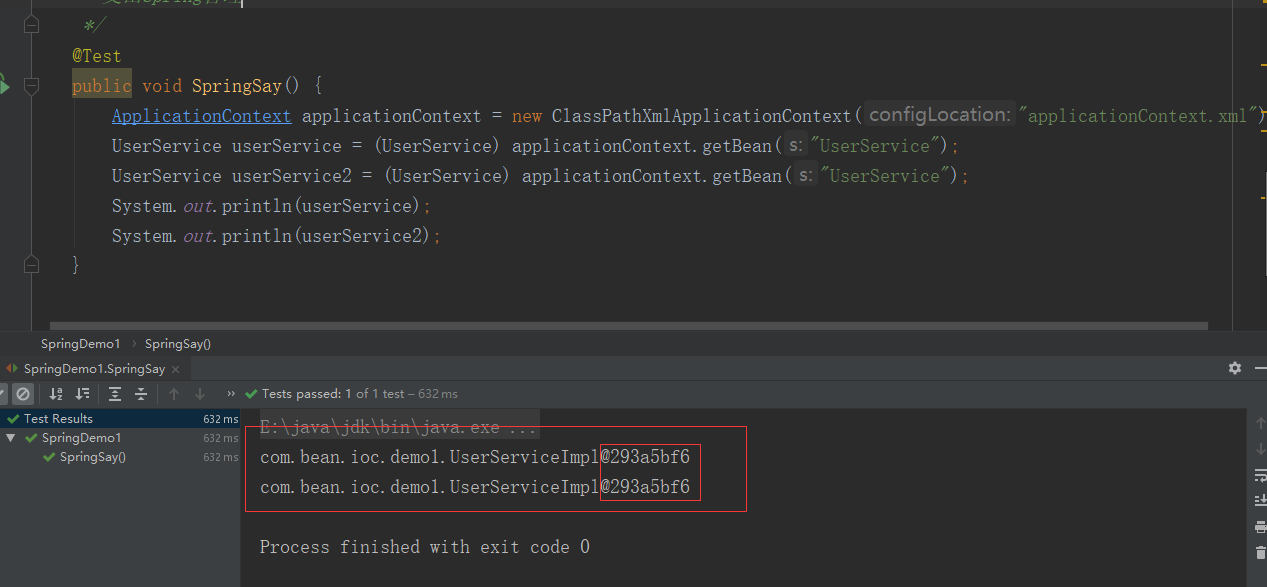
Task: Fold marker beside closing brace
Action: pos(31,265)
